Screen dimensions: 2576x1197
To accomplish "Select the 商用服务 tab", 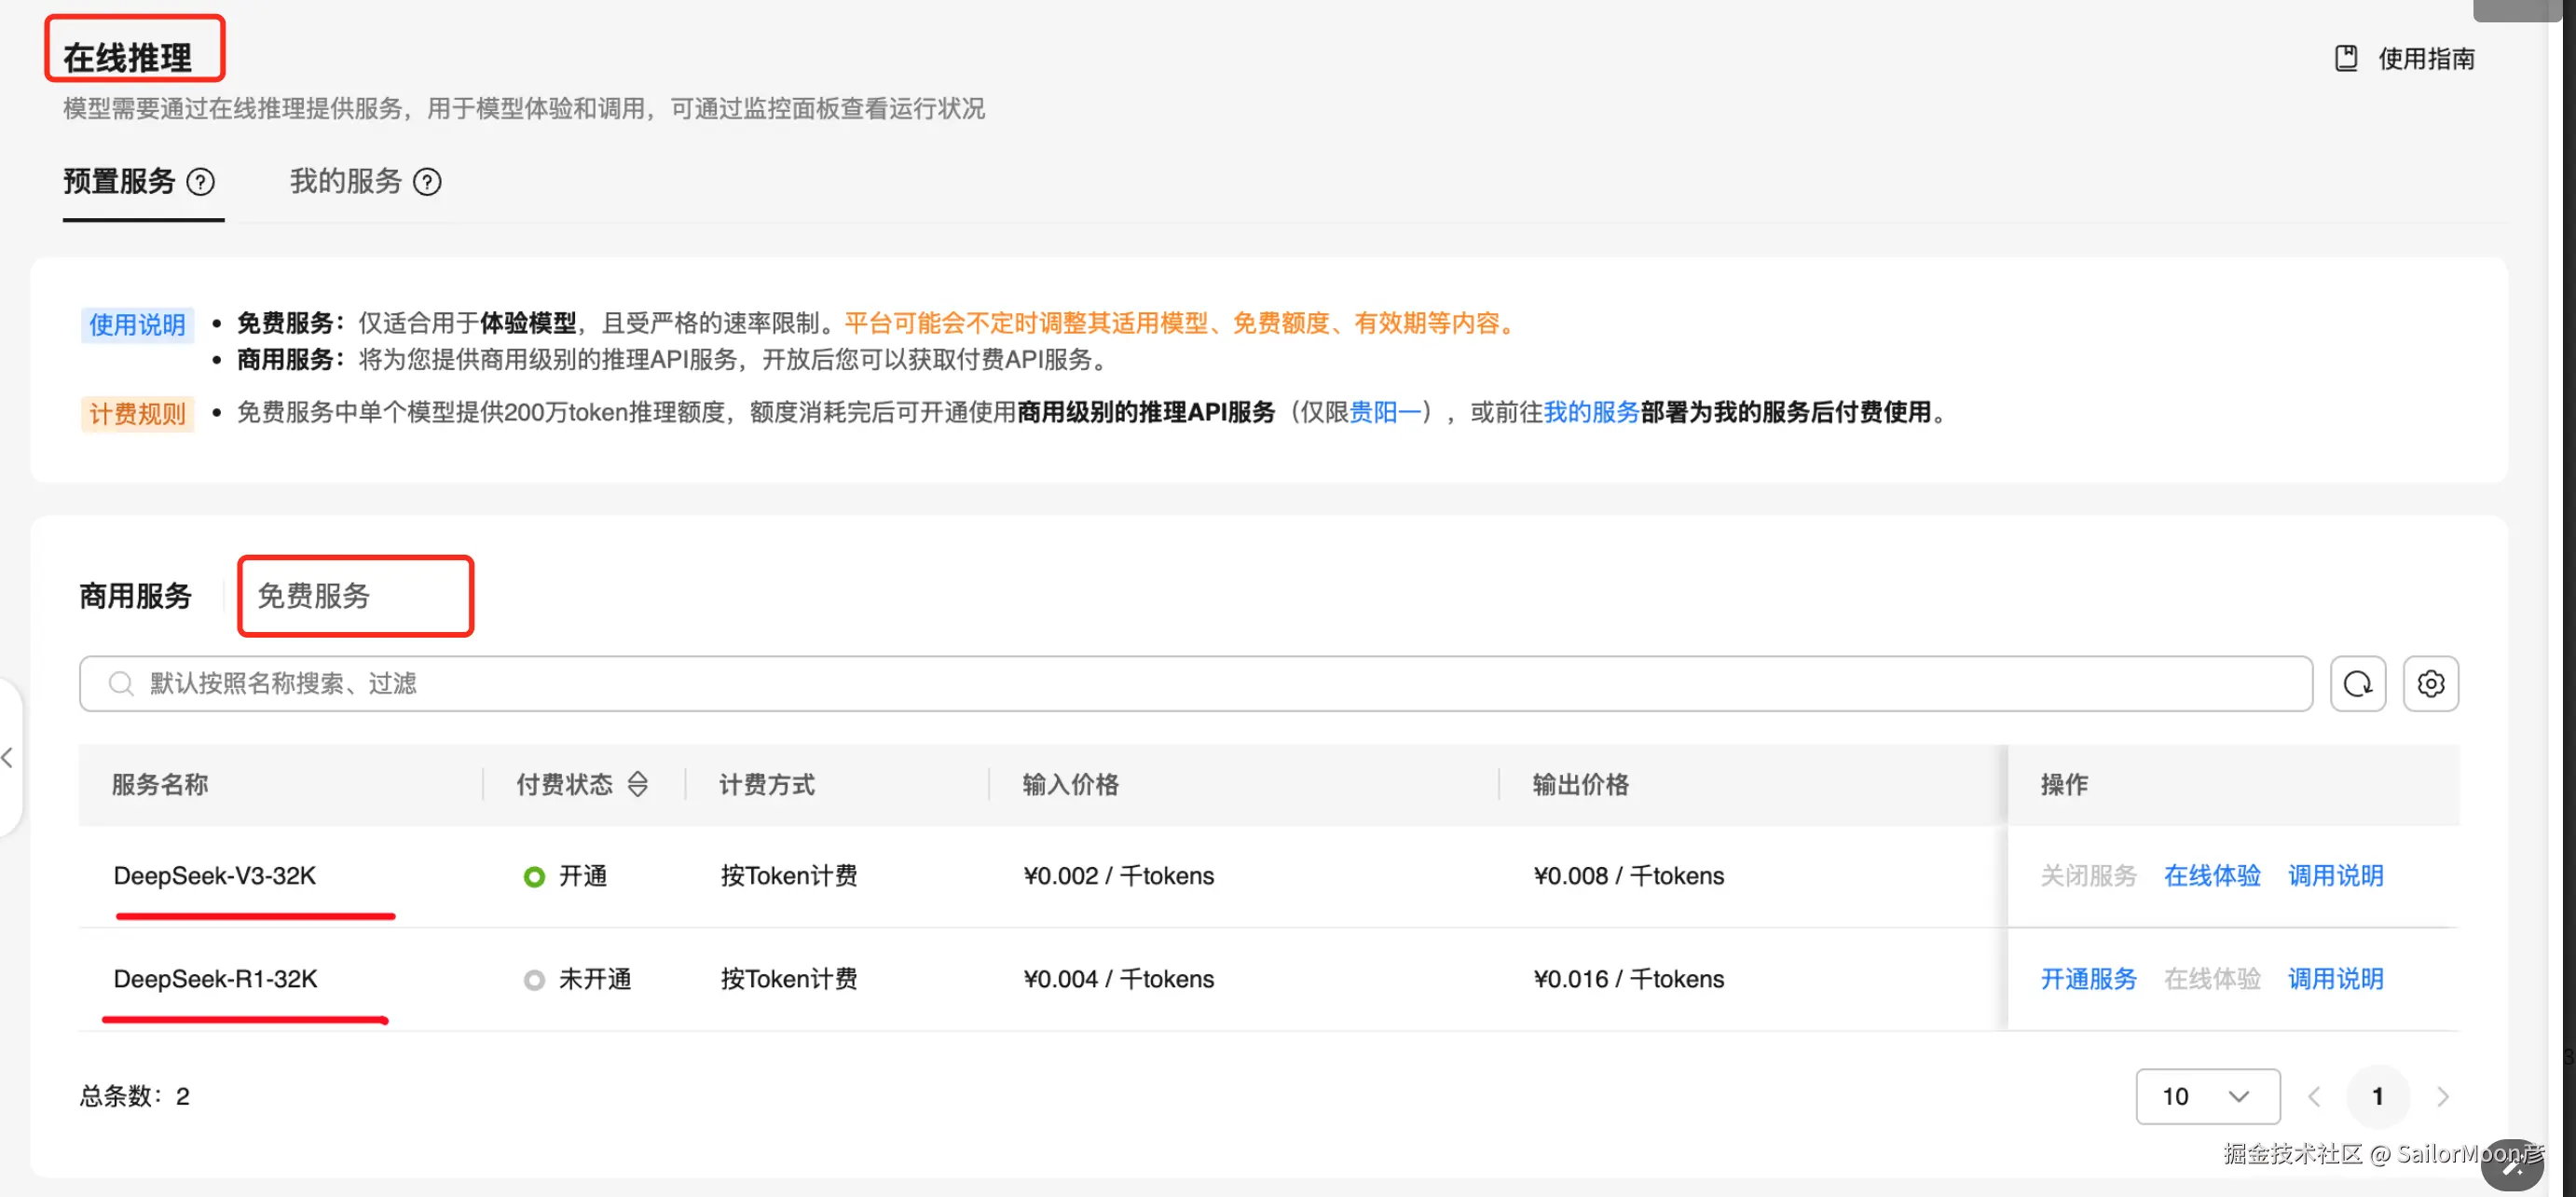I will pos(135,596).
